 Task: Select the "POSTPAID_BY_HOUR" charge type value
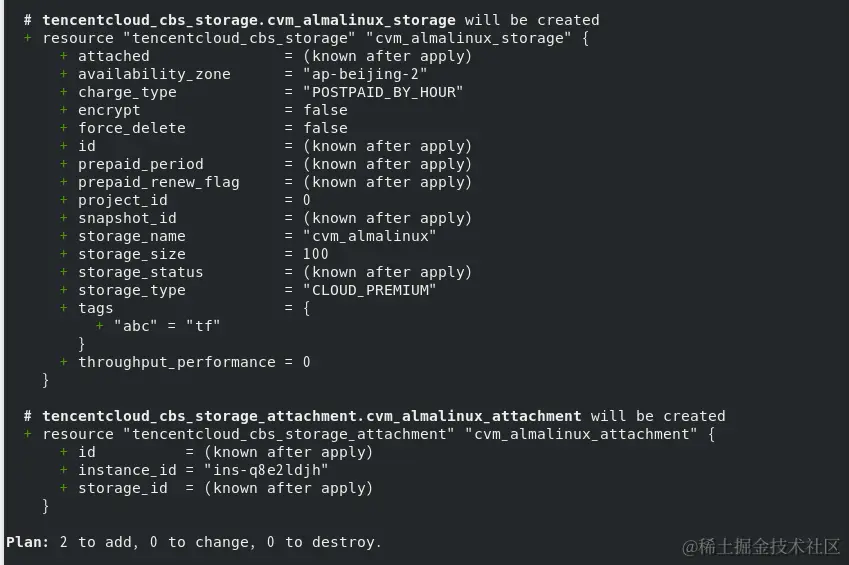point(383,92)
